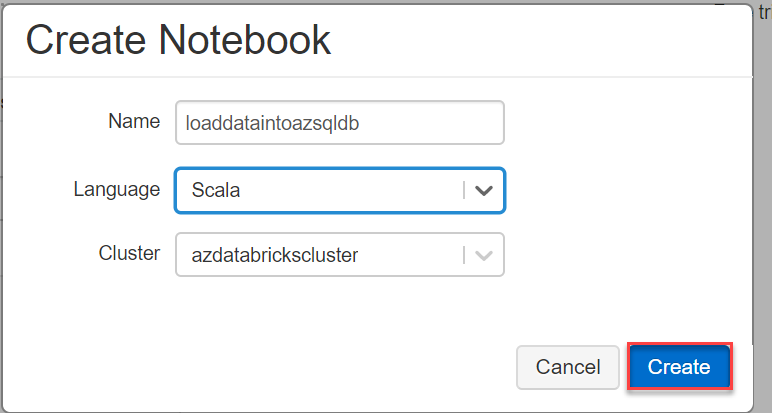Click the blank space right of Name field

tap(620, 122)
